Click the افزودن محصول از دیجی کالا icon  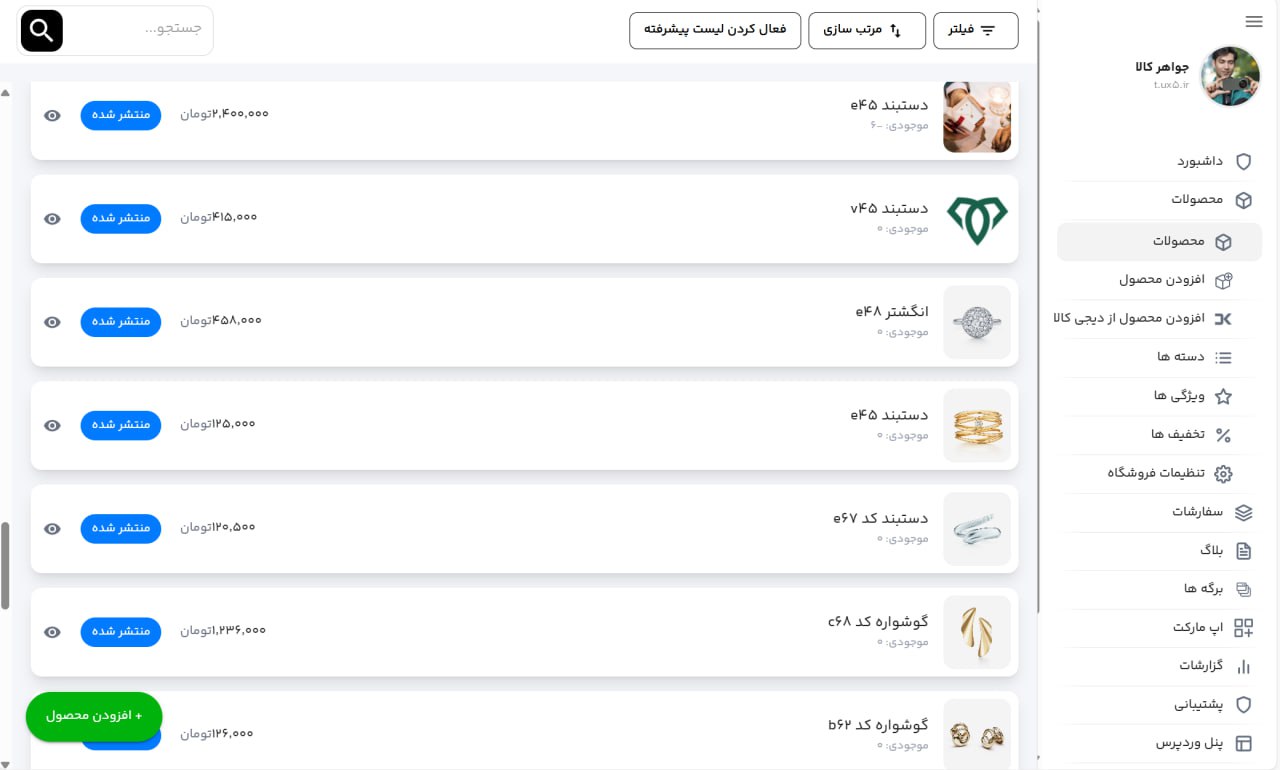1223,319
